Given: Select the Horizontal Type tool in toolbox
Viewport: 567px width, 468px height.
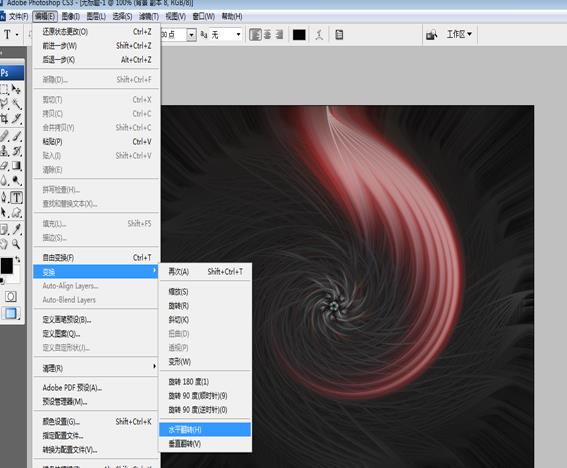Looking at the screenshot, I should (16, 197).
